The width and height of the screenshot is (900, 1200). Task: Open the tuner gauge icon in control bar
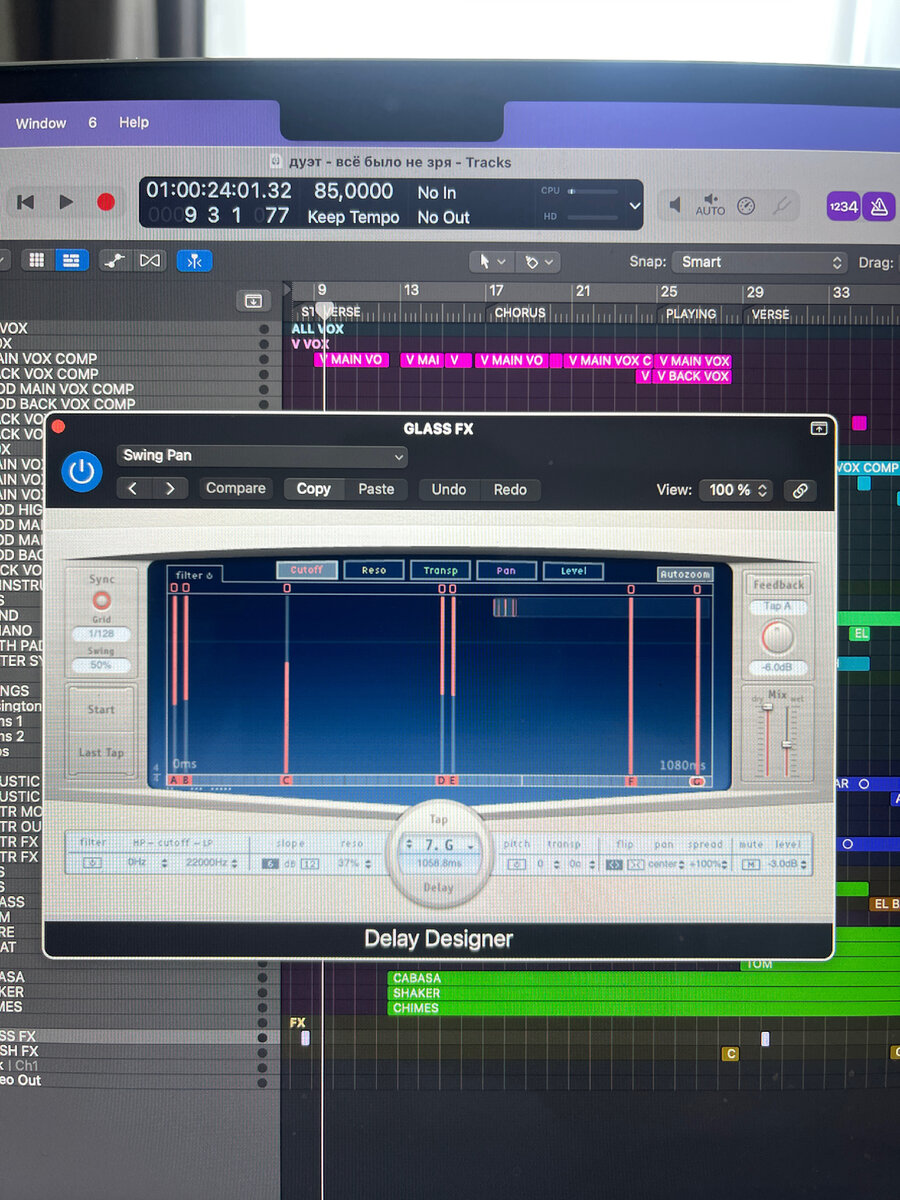tap(746, 206)
